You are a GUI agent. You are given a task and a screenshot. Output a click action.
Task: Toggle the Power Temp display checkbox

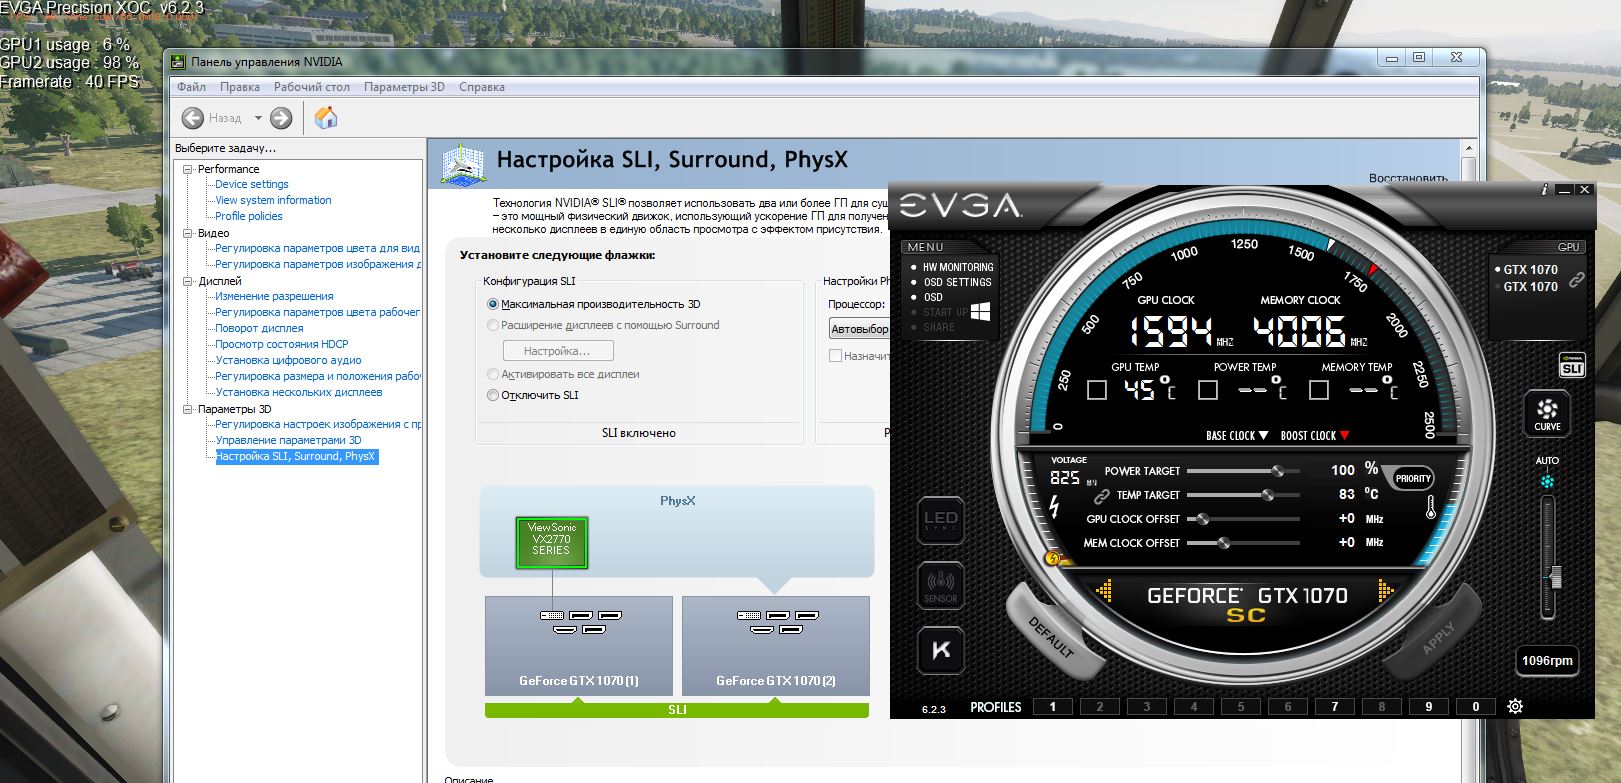[1208, 390]
